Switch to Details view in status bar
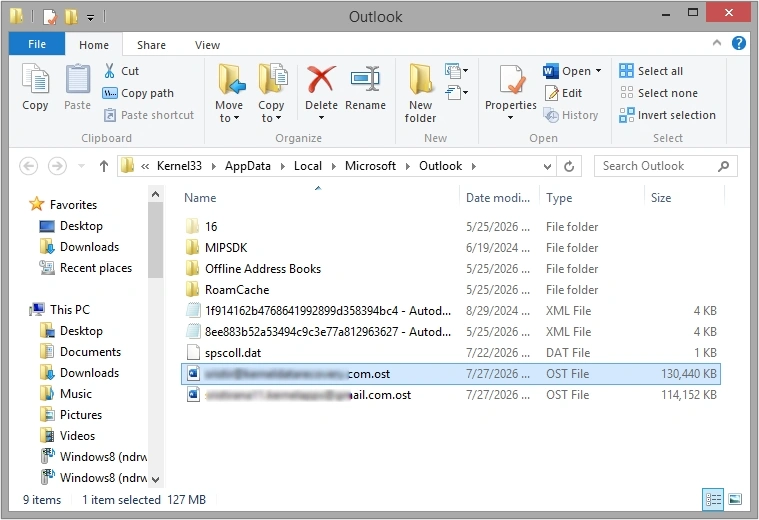 coord(713,499)
